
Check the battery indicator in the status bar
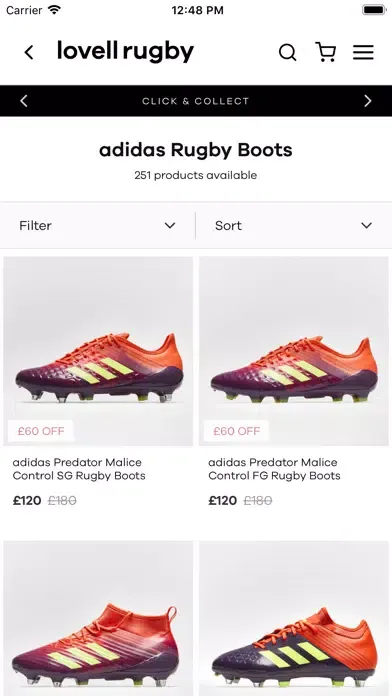click(374, 10)
